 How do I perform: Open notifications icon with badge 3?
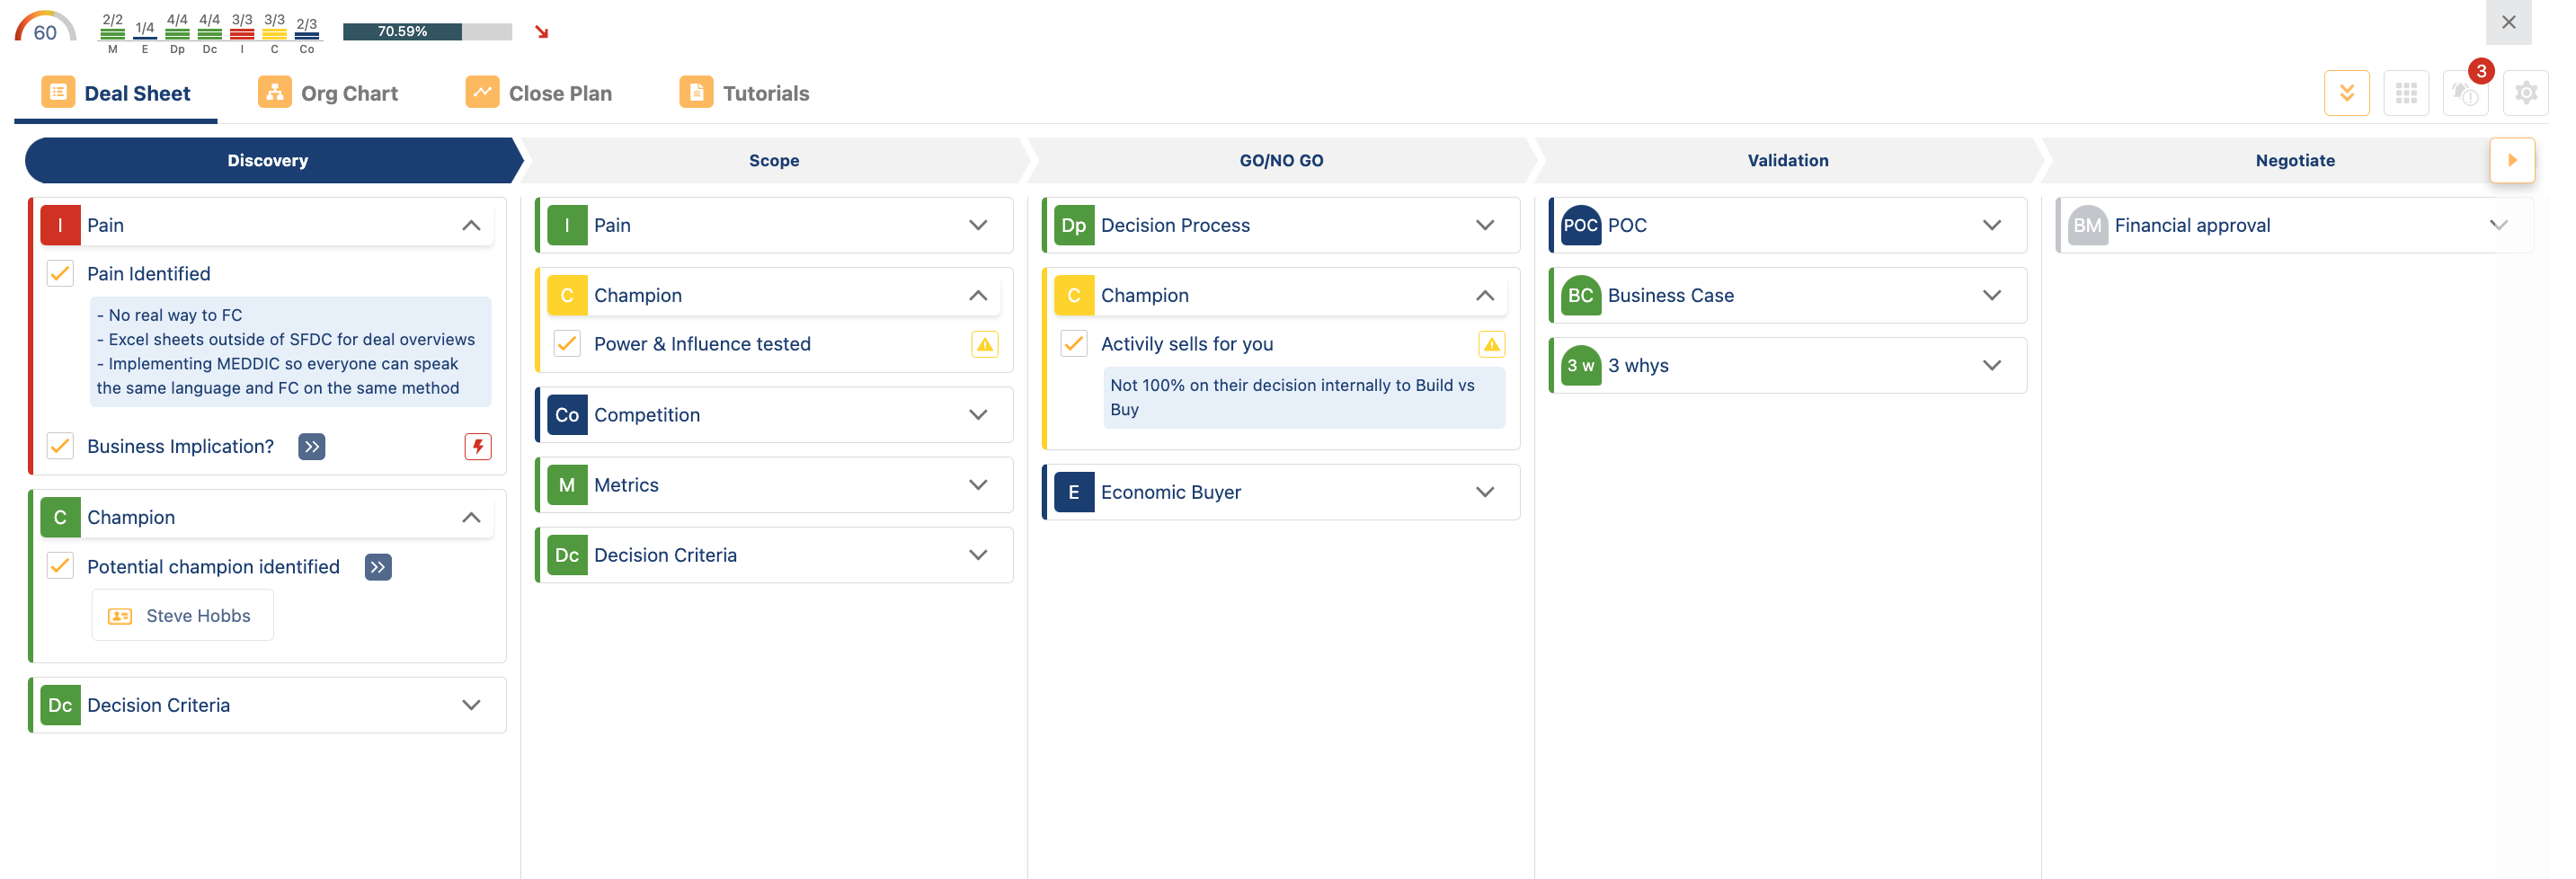[x=2465, y=93]
